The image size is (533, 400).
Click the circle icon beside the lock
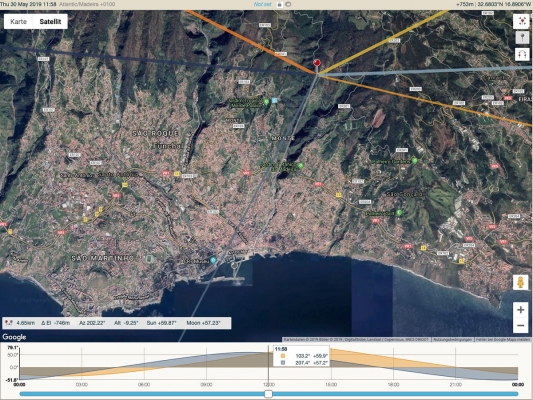coord(288,4)
